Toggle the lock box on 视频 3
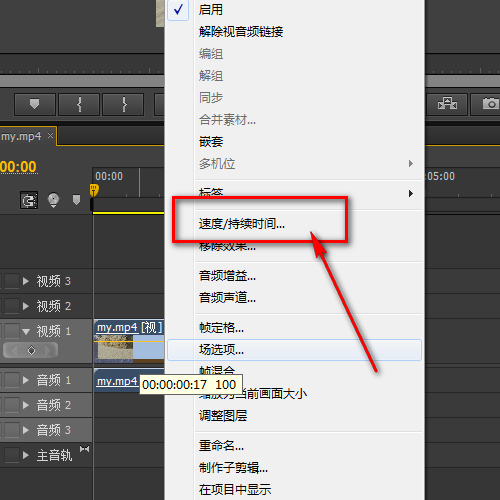 [x=12, y=281]
